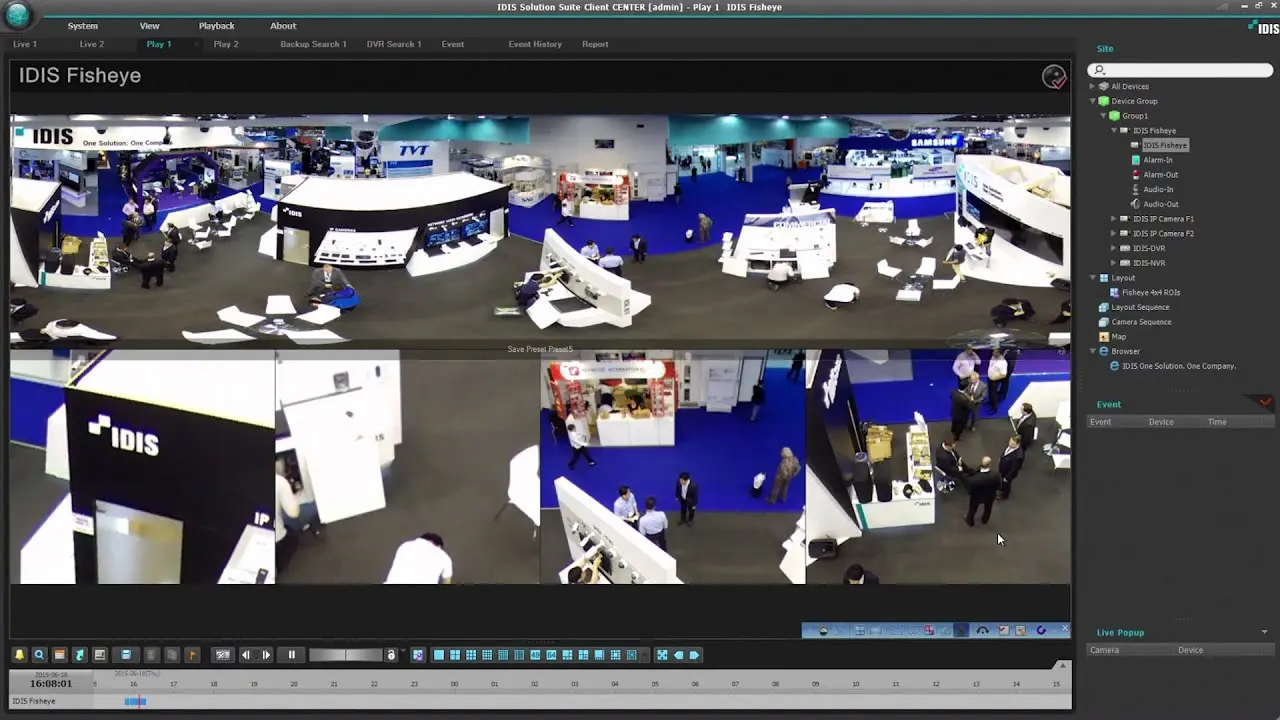Select Camera Sequence item
Viewport: 1280px width, 720px height.
1141,322
